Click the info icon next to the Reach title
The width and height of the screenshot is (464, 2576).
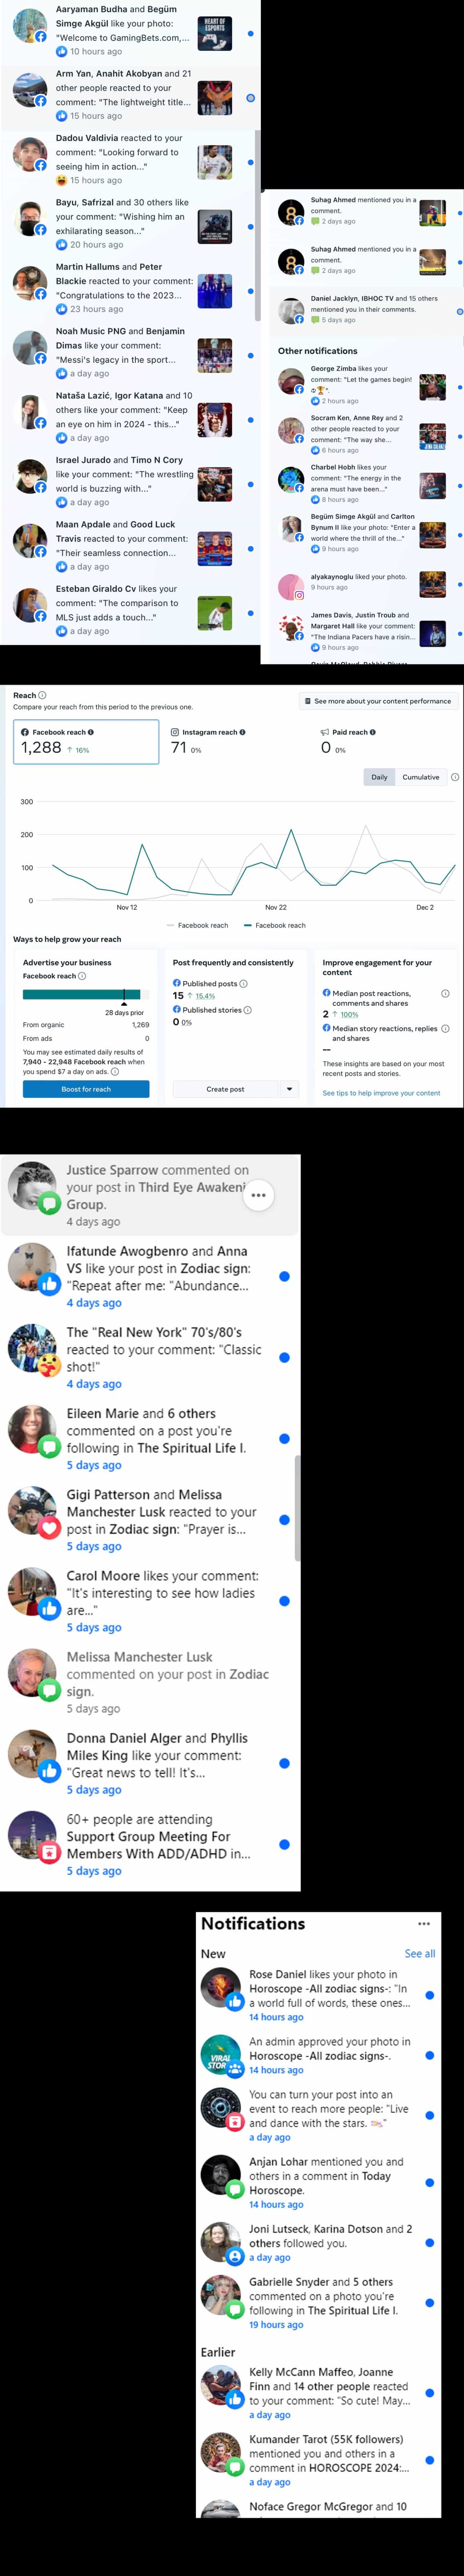42,695
